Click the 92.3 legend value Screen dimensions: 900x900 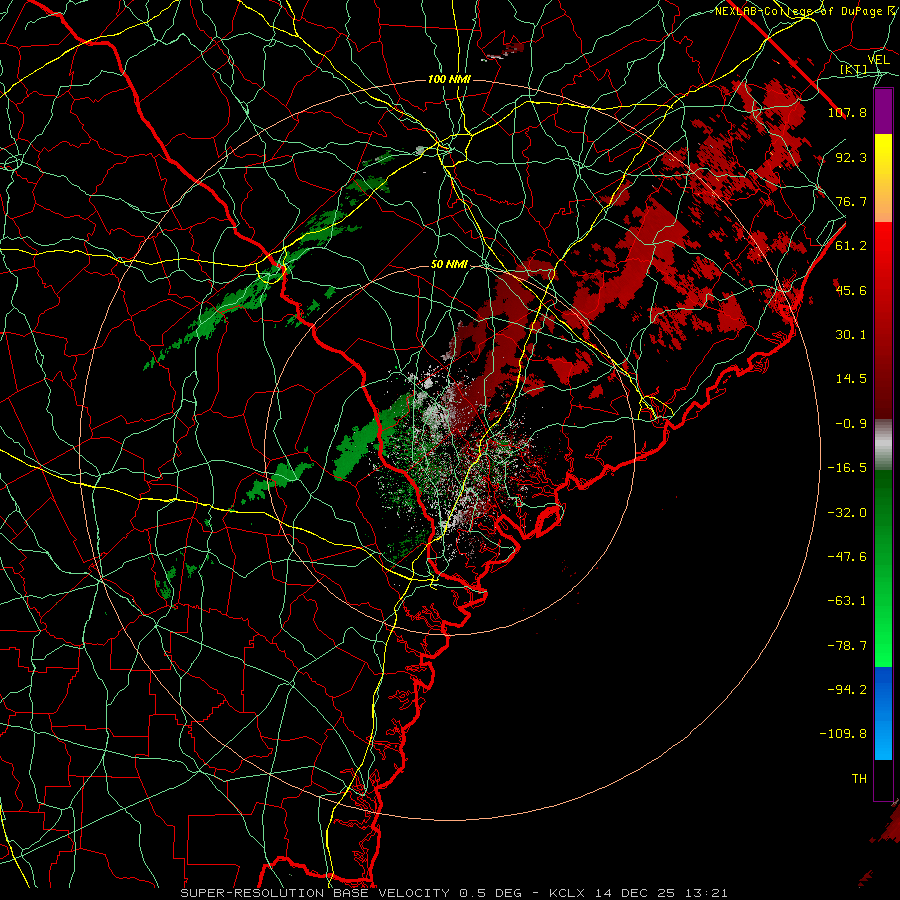(851, 157)
